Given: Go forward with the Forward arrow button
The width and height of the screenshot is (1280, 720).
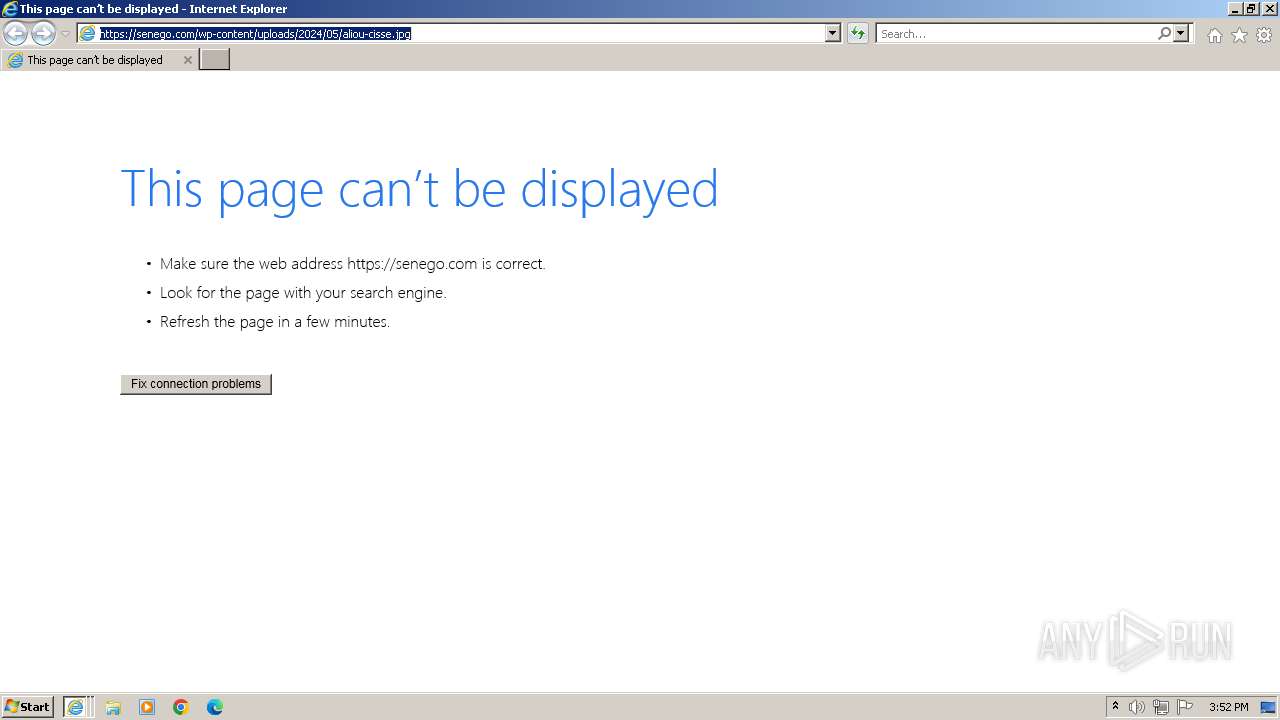Looking at the screenshot, I should coord(43,34).
